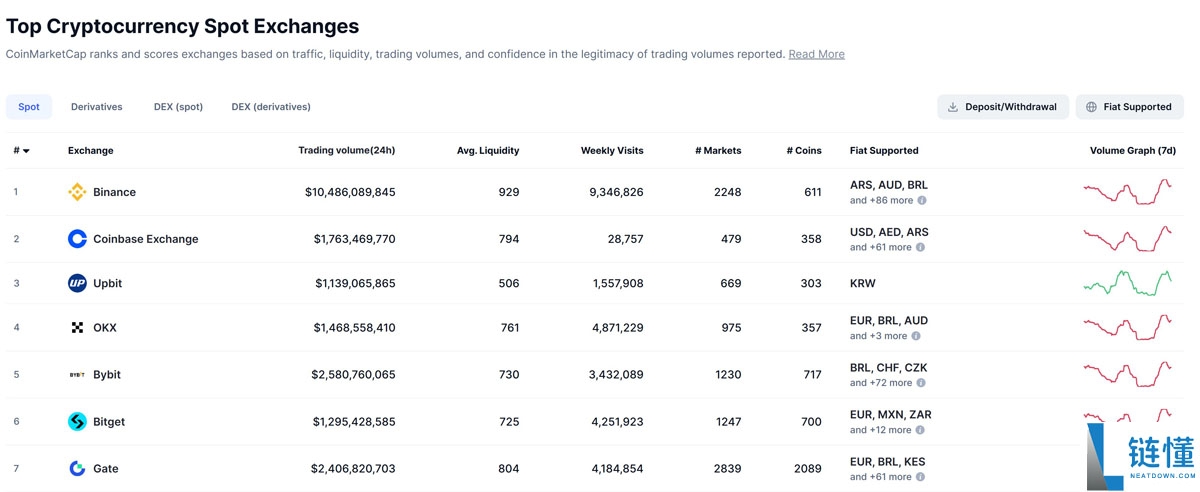This screenshot has height=492, width=1200.
Task: Open the Bybit exchange link
Action: pyautogui.click(x=107, y=375)
